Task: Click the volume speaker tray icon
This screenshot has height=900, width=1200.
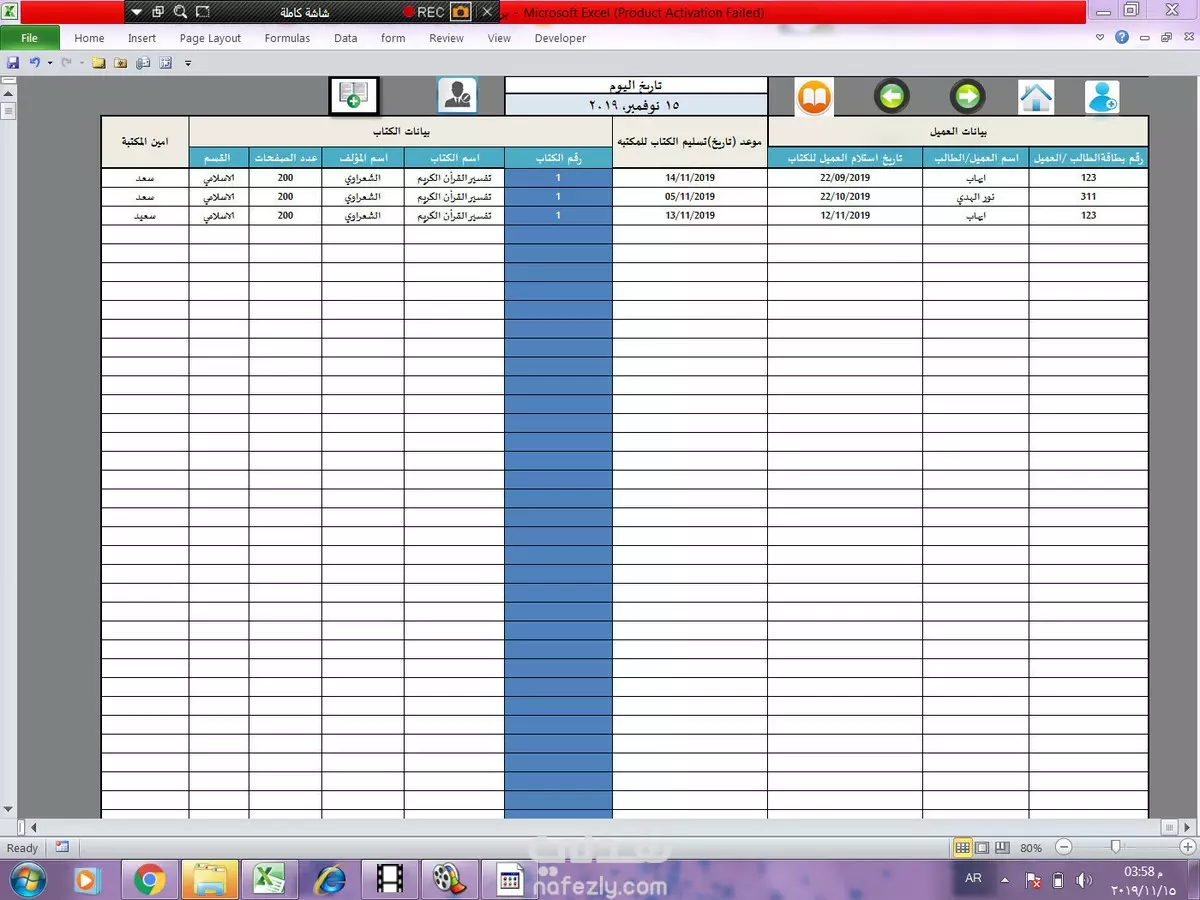Action: pos(1084,881)
